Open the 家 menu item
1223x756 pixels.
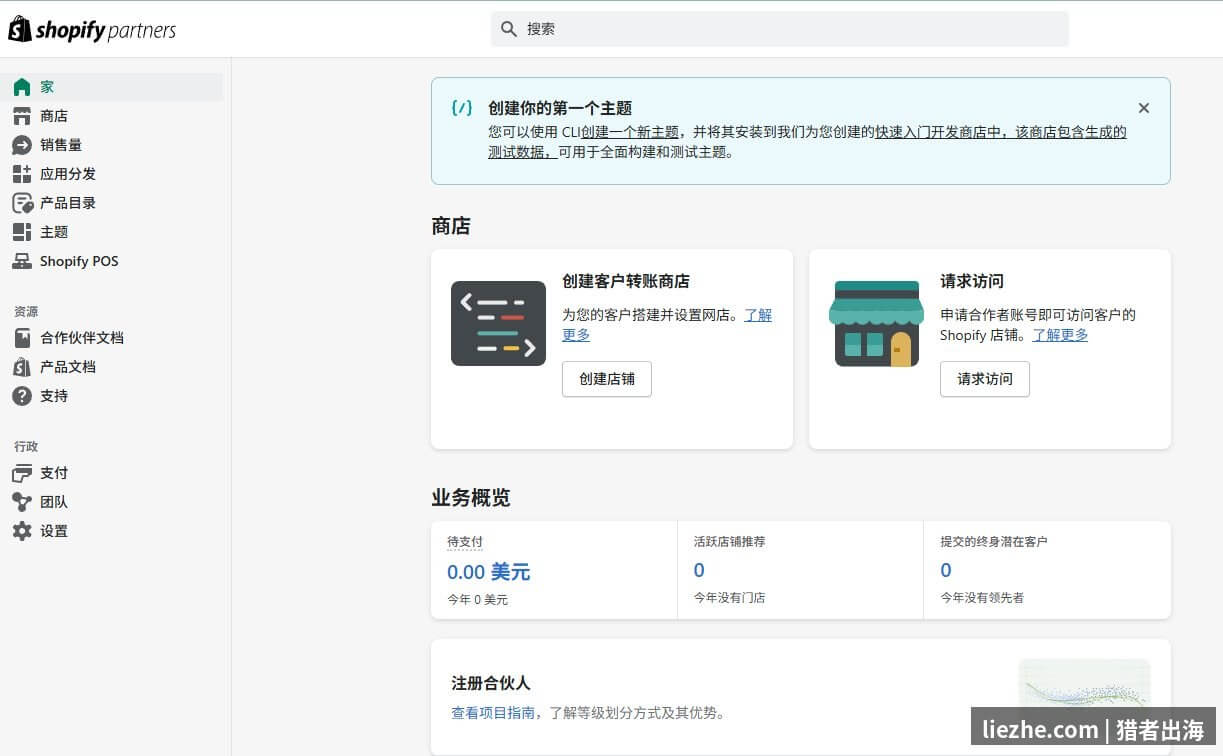[112, 87]
